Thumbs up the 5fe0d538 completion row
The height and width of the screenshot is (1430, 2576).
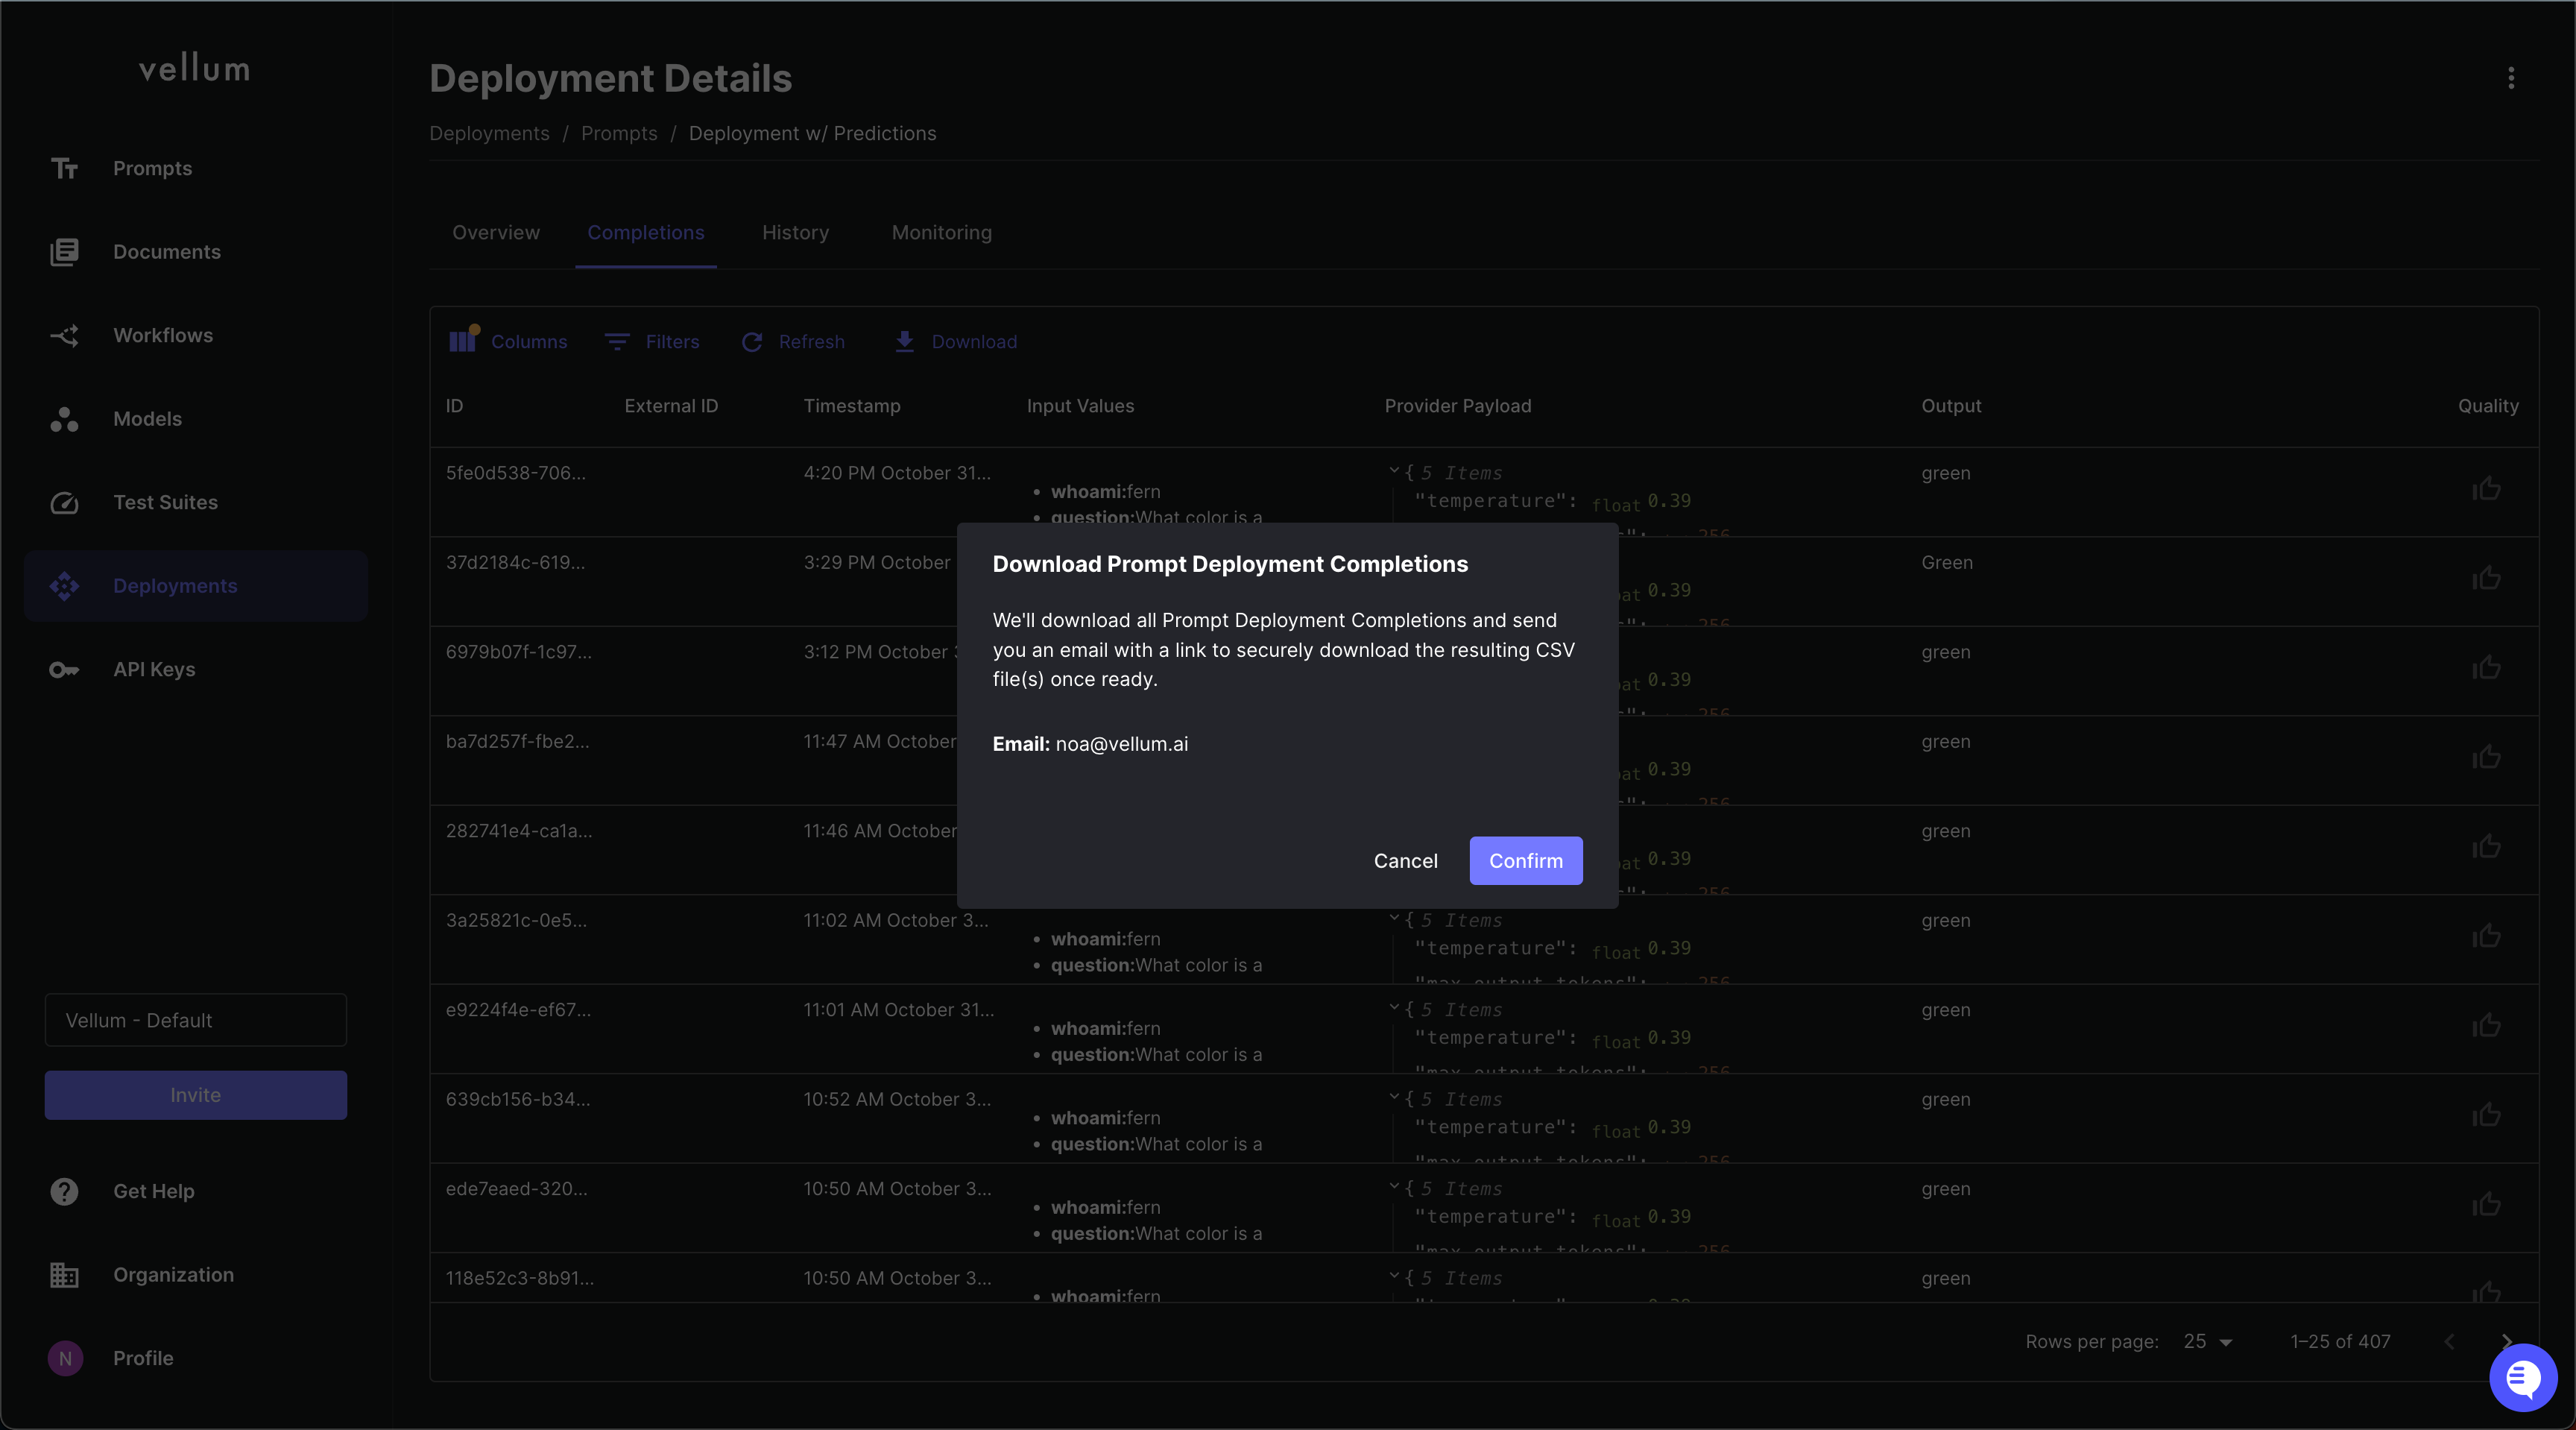pyautogui.click(x=2486, y=489)
